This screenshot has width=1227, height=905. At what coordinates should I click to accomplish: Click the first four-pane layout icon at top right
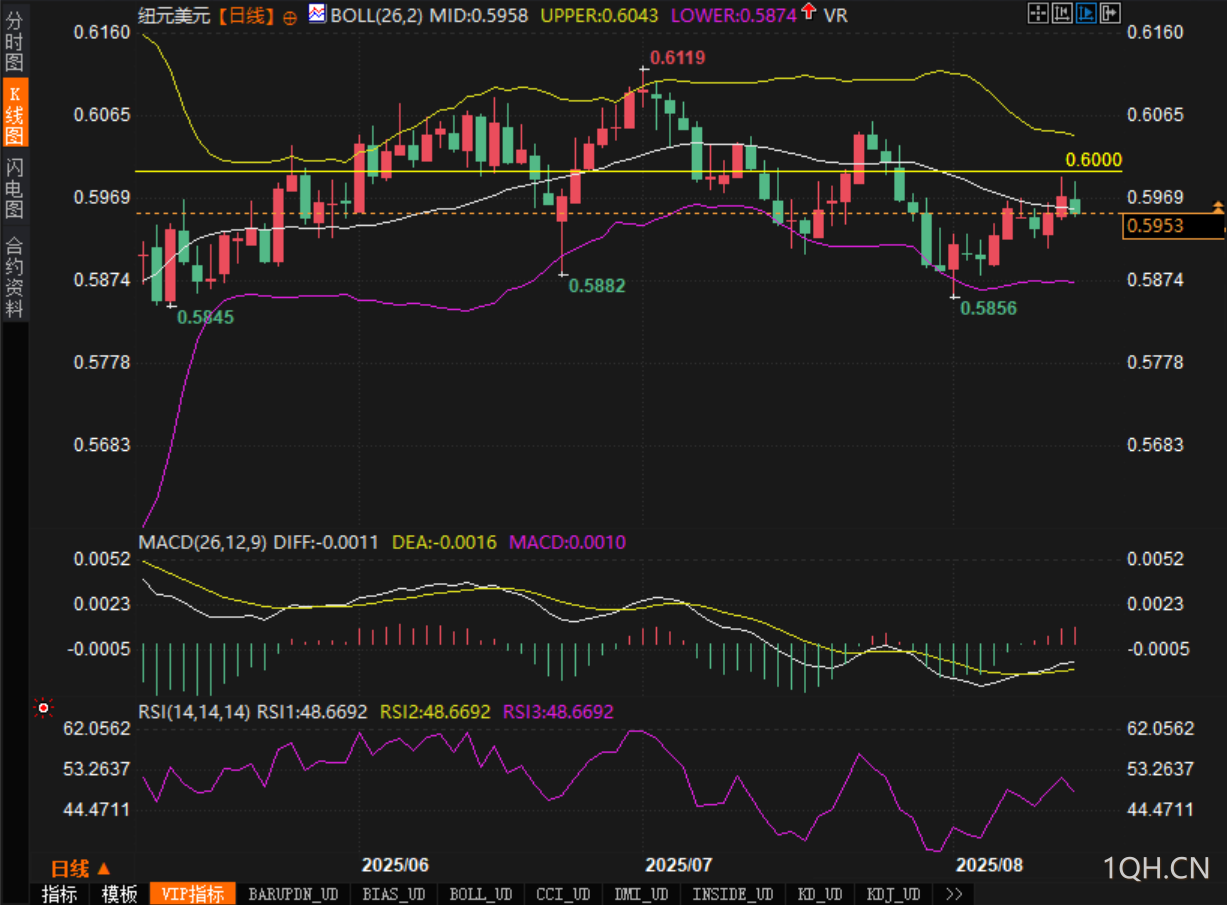(x=1038, y=13)
